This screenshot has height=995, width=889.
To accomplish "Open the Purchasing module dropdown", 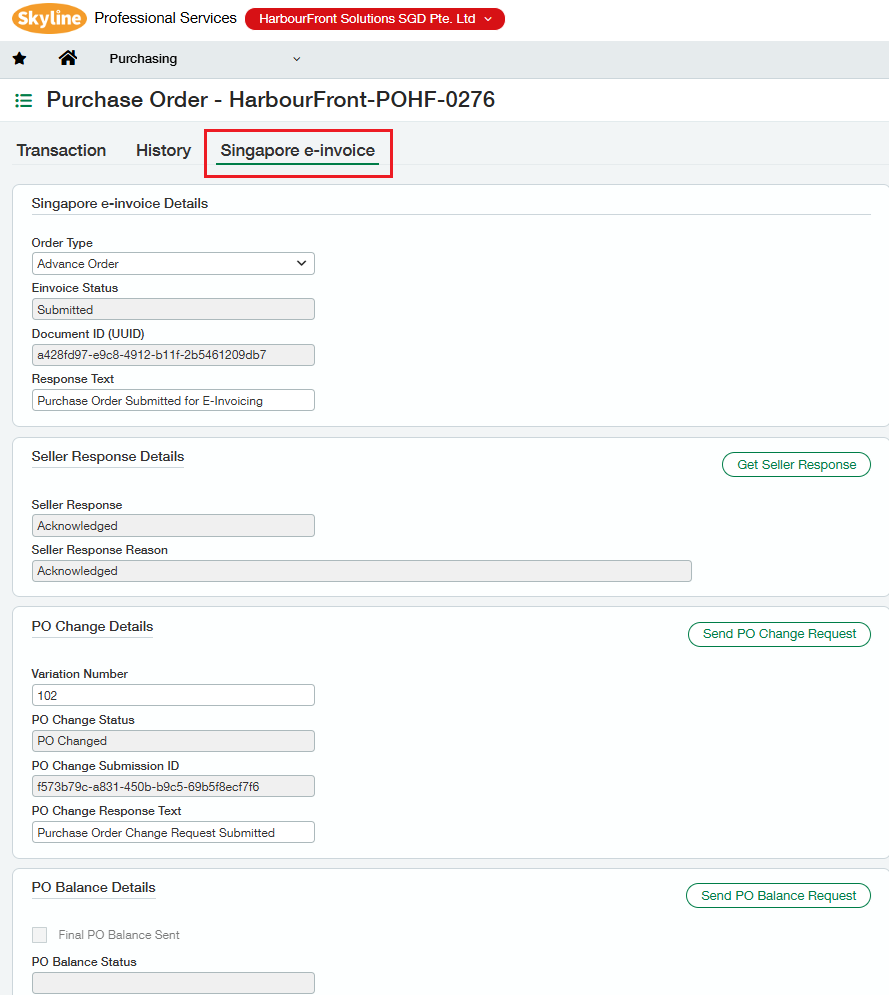I will click(x=205, y=59).
